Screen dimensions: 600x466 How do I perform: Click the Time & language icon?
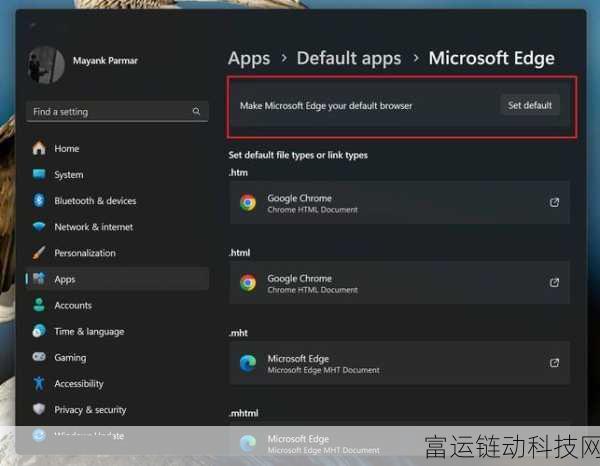[x=39, y=331]
